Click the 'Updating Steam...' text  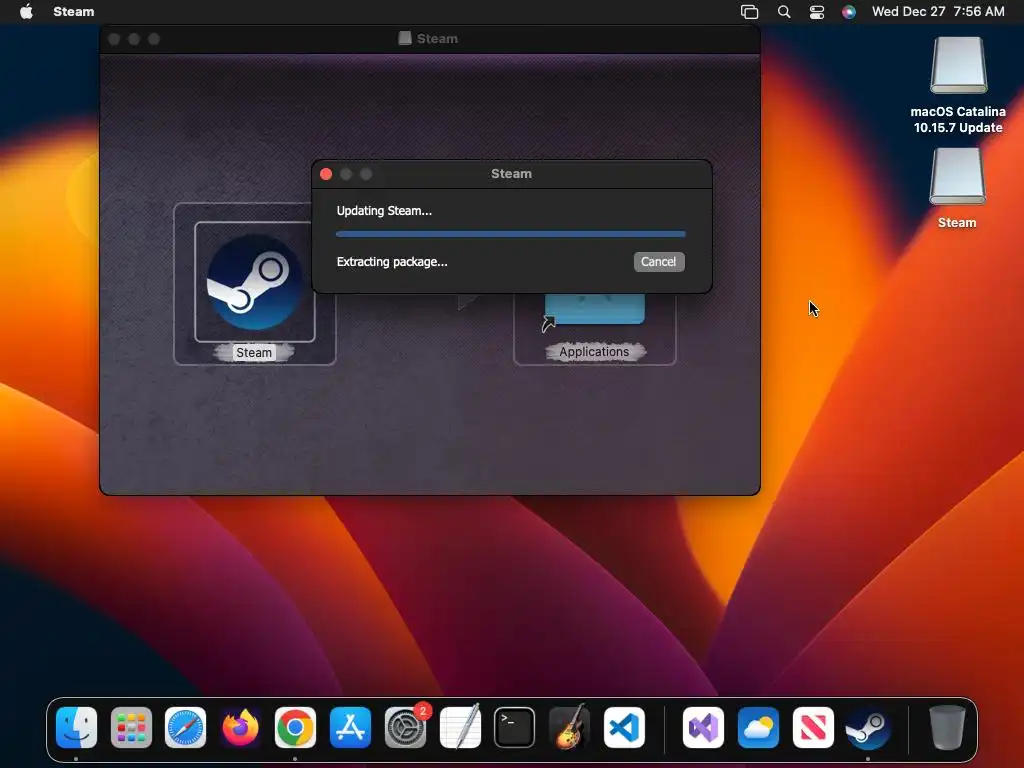click(x=384, y=211)
